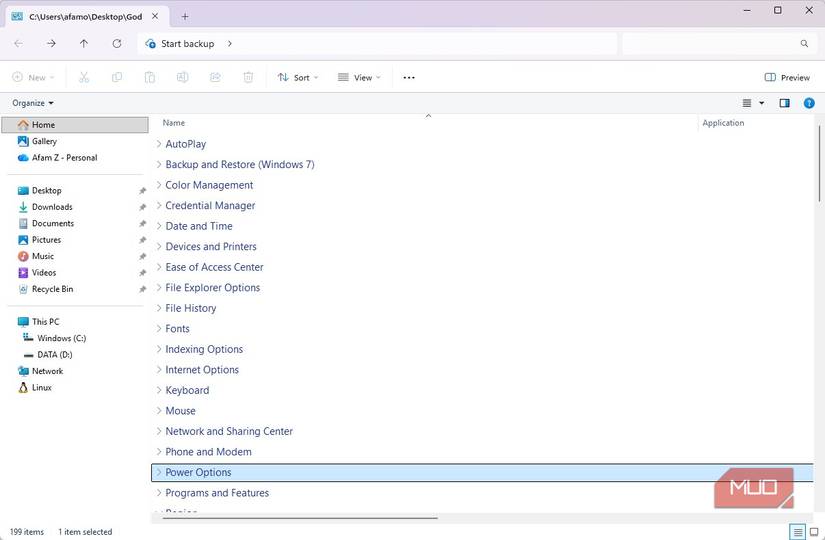Open Linux in the sidebar
This screenshot has width=825, height=540.
point(42,387)
